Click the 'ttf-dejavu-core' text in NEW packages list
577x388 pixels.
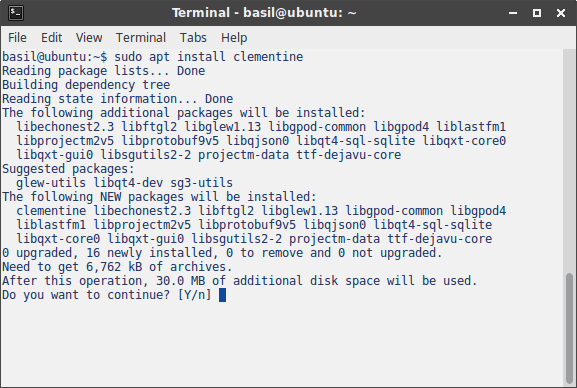pyautogui.click(x=440, y=239)
